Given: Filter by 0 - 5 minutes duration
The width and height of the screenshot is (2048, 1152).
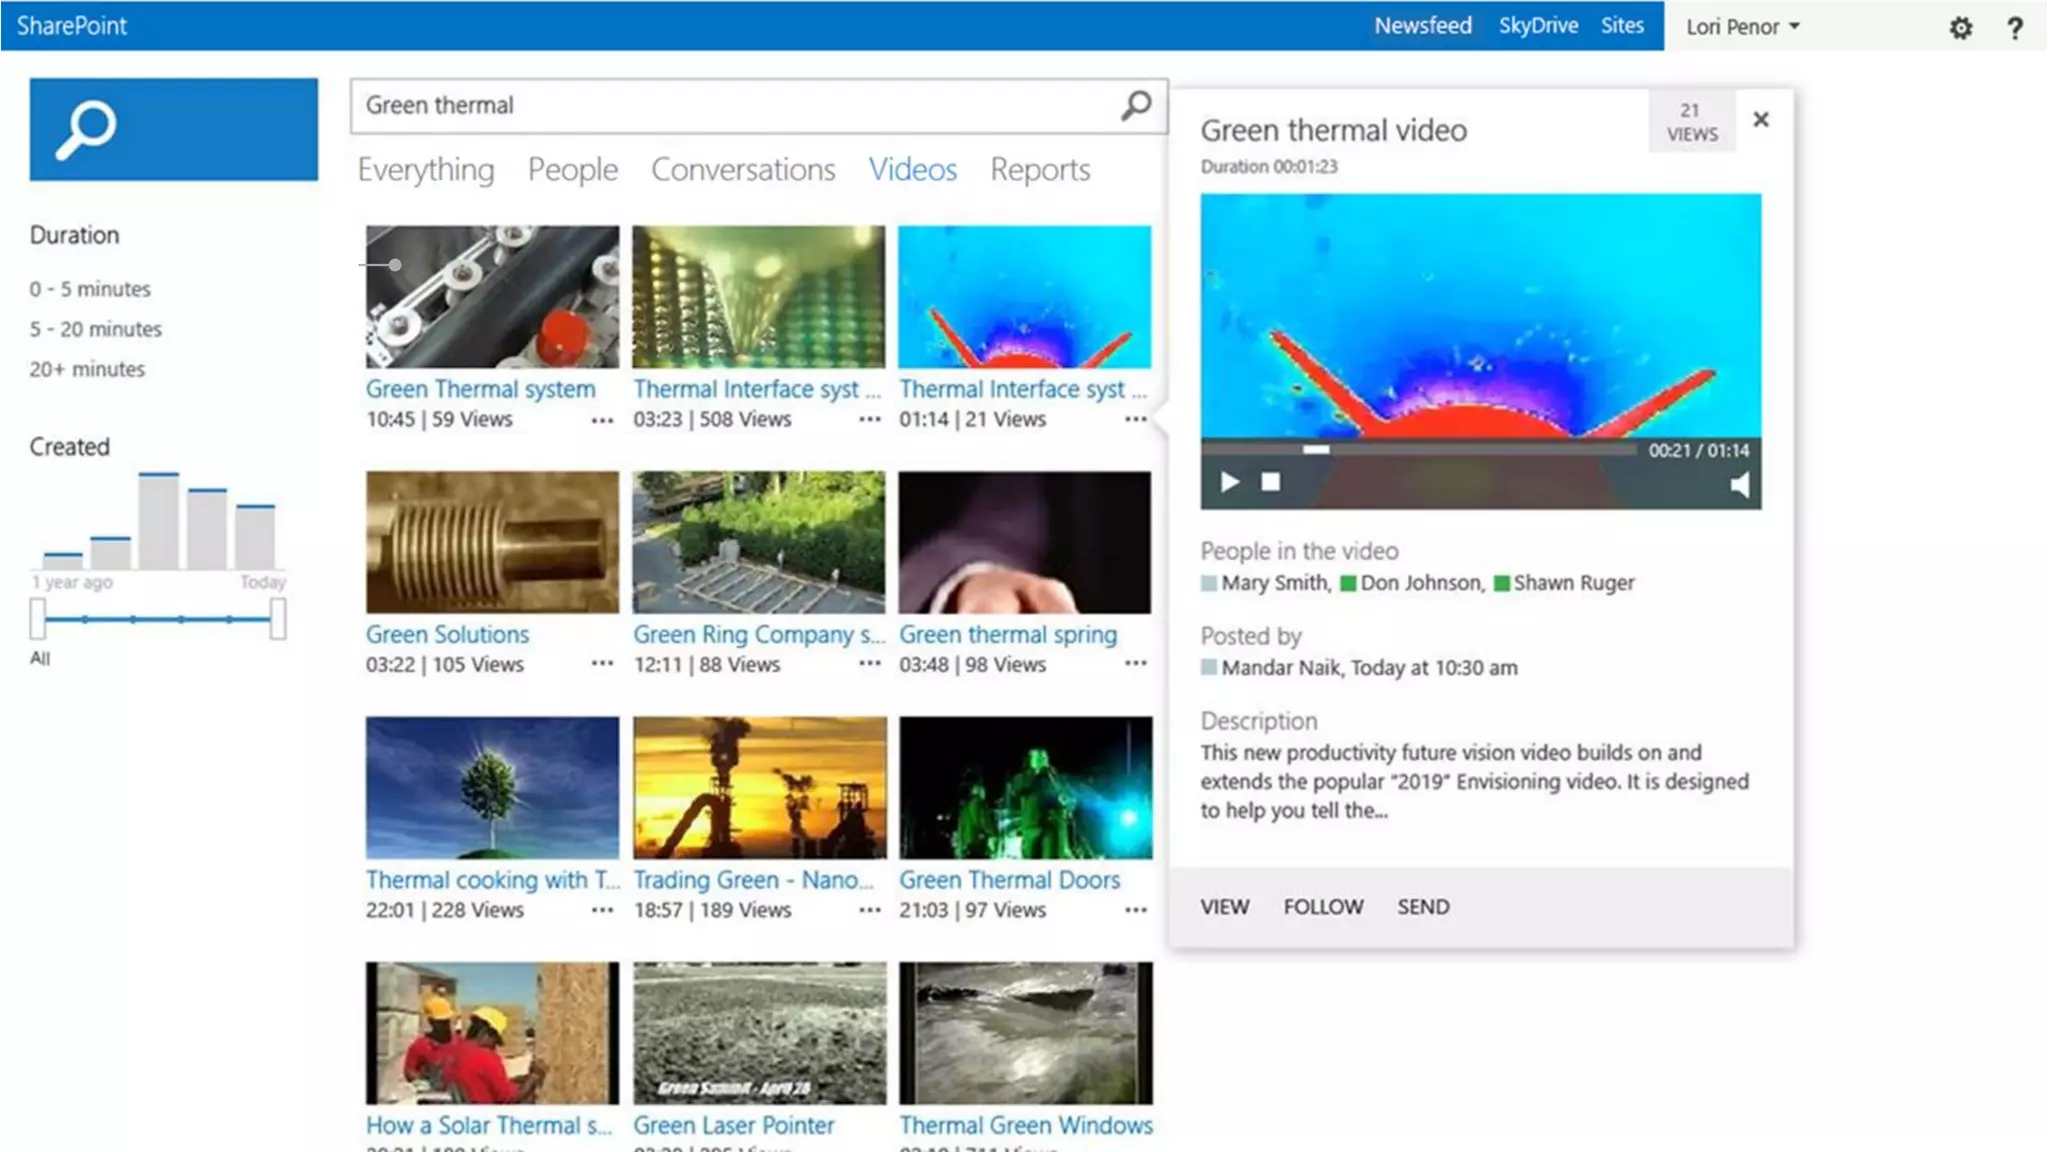Looking at the screenshot, I should [x=90, y=289].
